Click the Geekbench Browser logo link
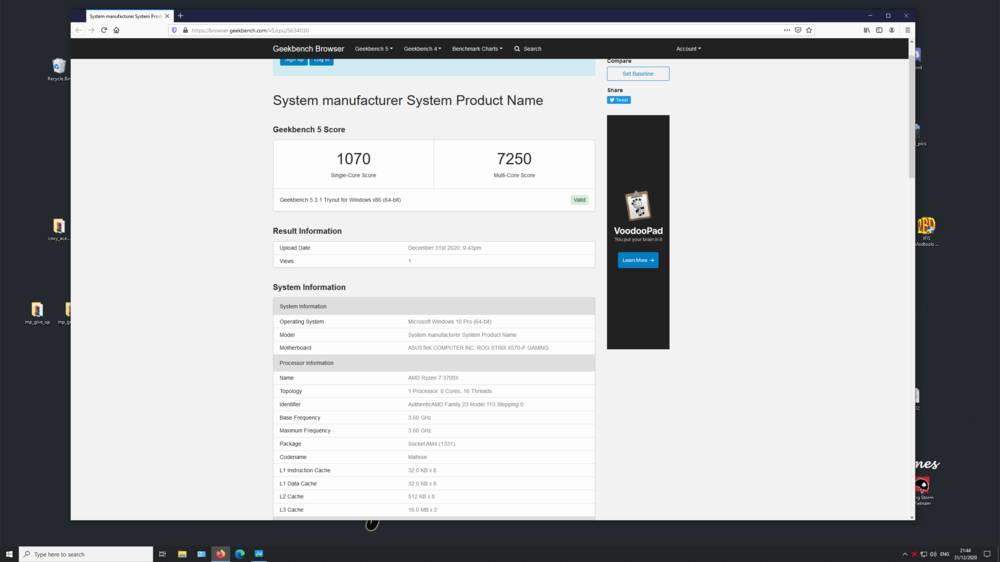Image resolution: width=1000 pixels, height=562 pixels. coord(308,49)
